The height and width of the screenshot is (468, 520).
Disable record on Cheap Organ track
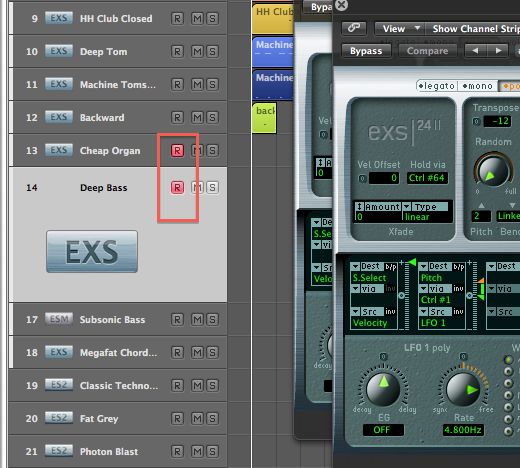pos(177,151)
